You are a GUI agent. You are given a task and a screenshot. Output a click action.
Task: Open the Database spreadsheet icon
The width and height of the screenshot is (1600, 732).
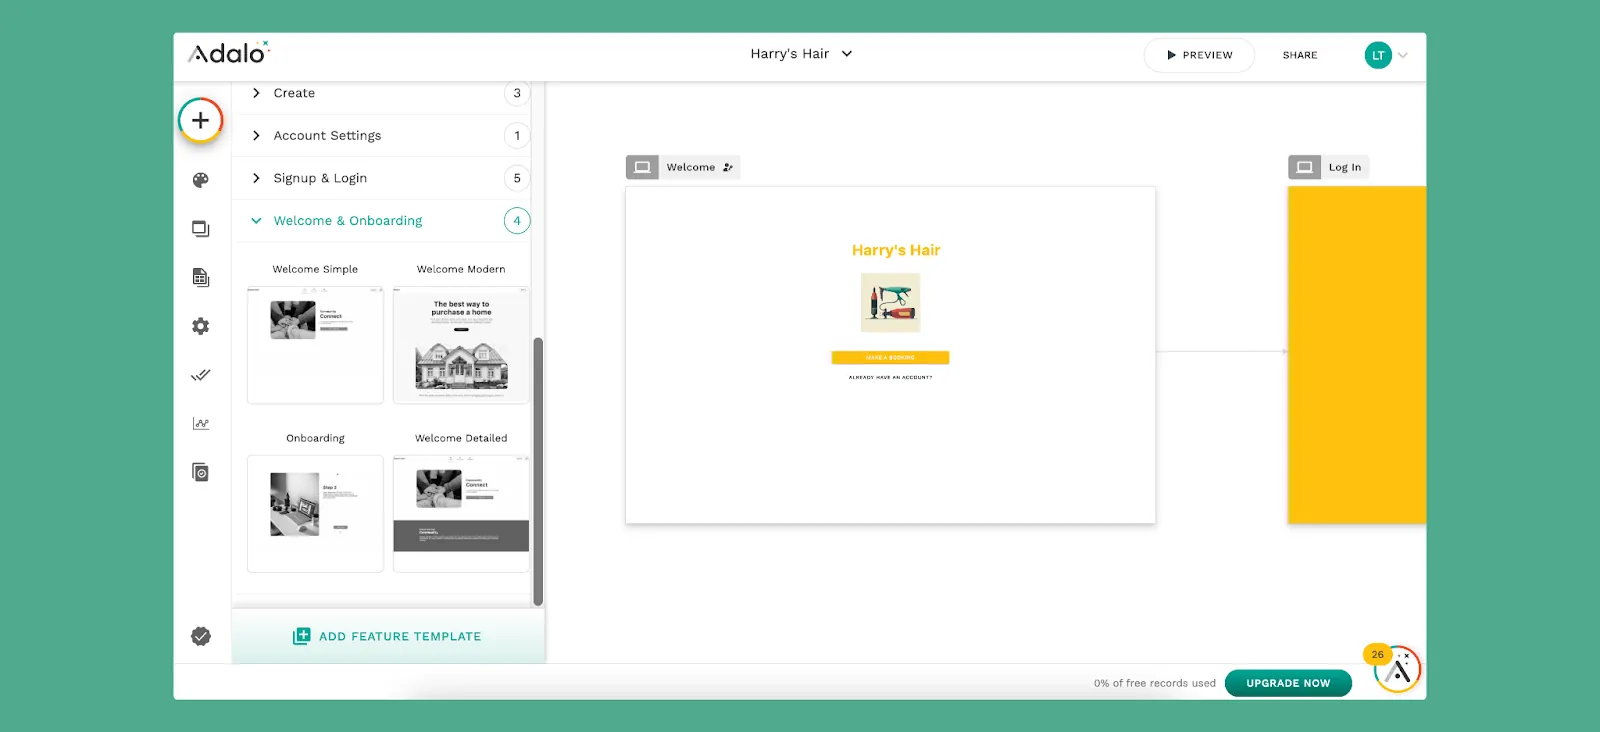pos(201,277)
